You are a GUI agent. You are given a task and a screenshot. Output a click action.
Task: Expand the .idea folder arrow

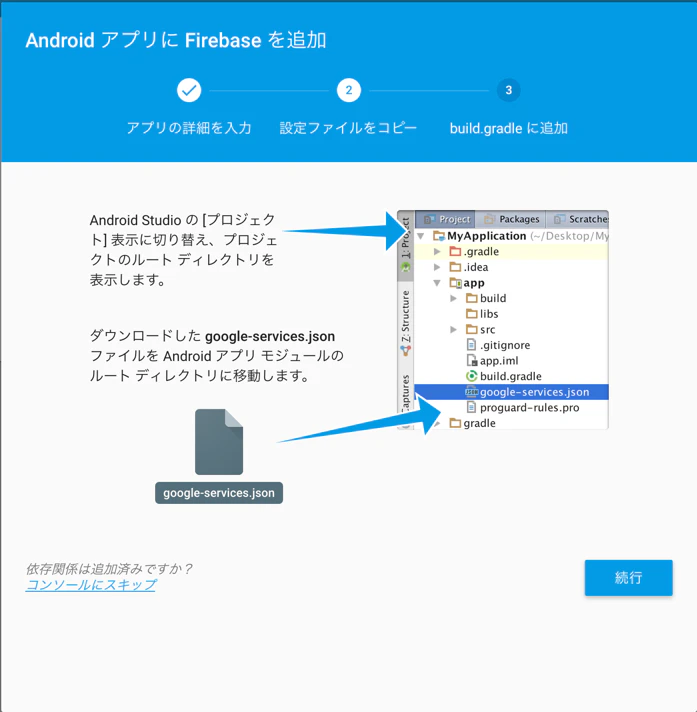coord(437,267)
